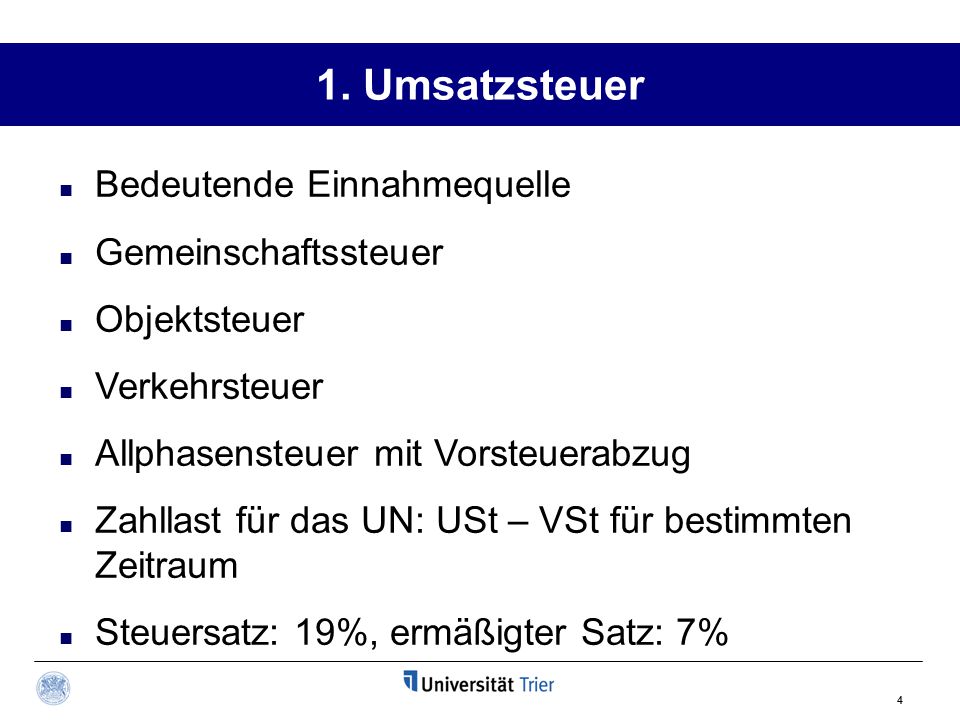
Task: Click the bullet before Objektsteuer
Action: [x=66, y=325]
